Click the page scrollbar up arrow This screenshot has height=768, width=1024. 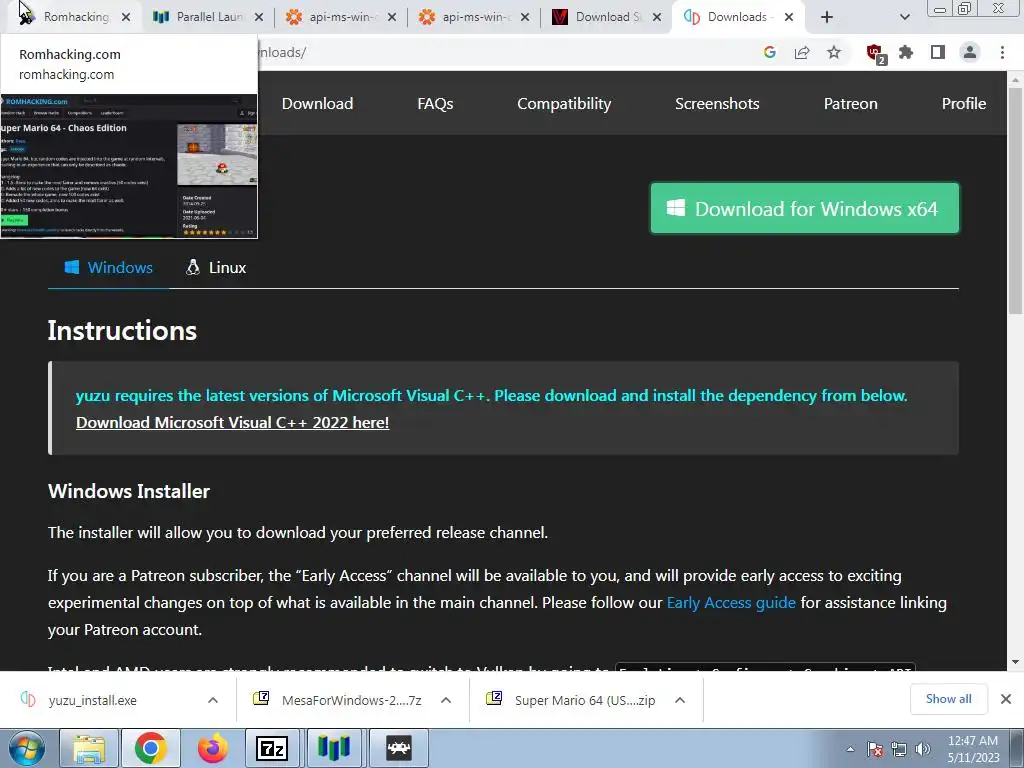point(1016,80)
